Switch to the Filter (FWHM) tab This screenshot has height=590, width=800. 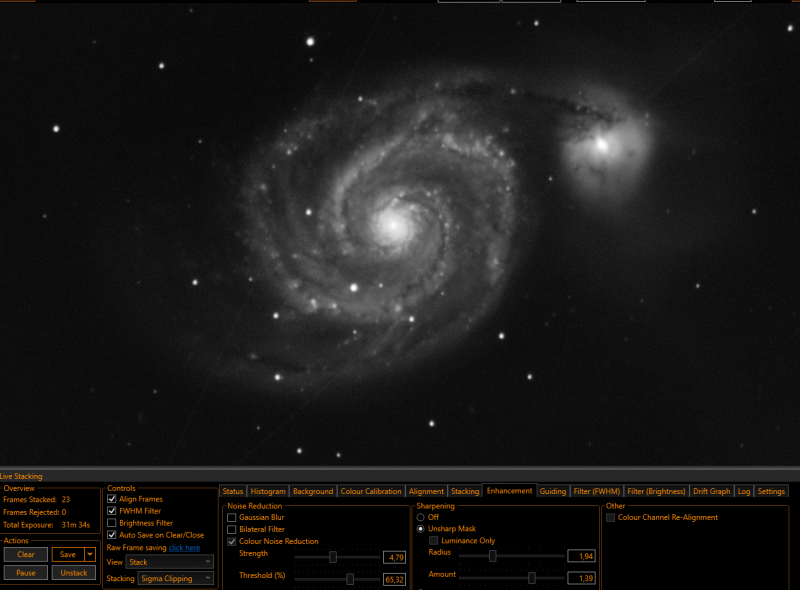(x=596, y=491)
